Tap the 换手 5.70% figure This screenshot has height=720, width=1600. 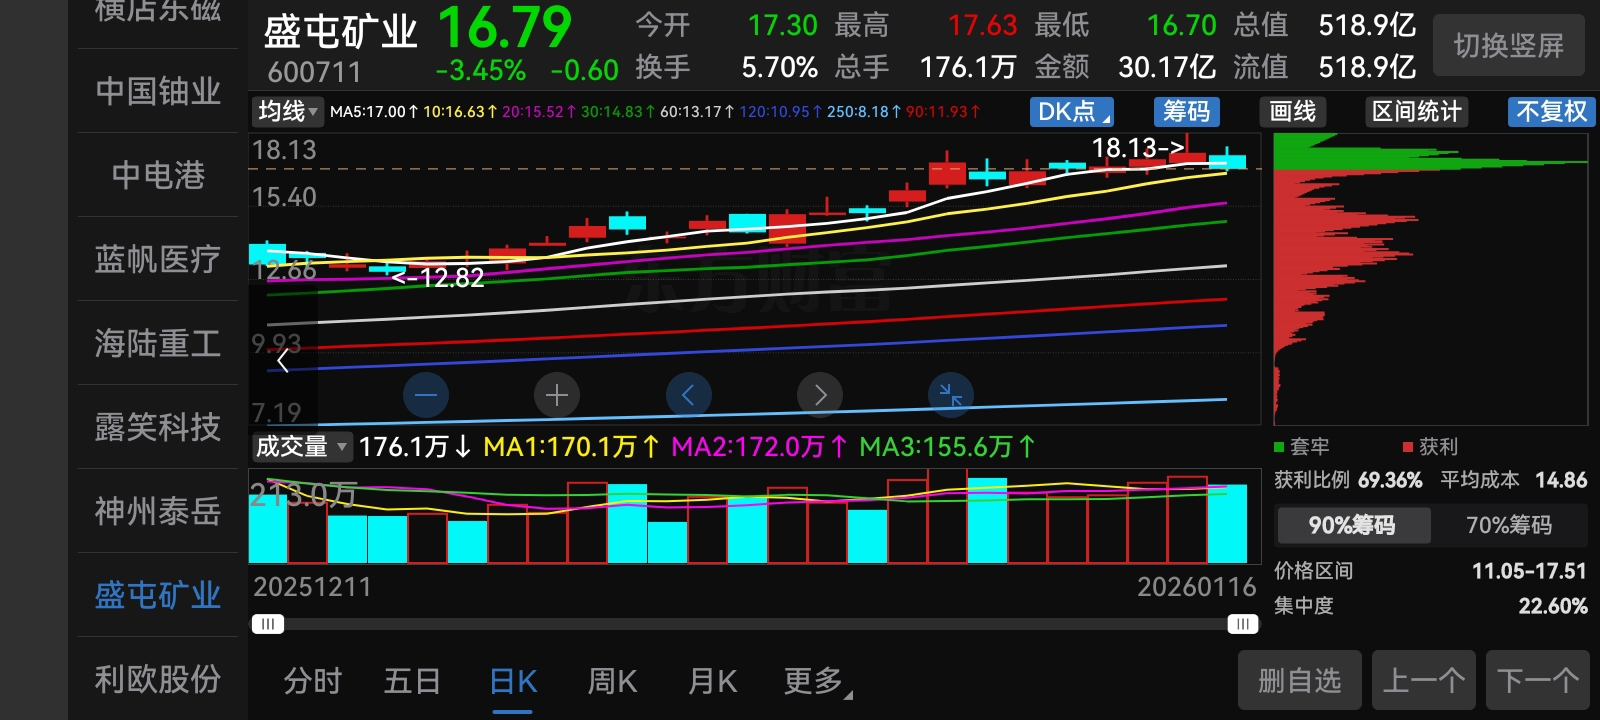click(780, 67)
